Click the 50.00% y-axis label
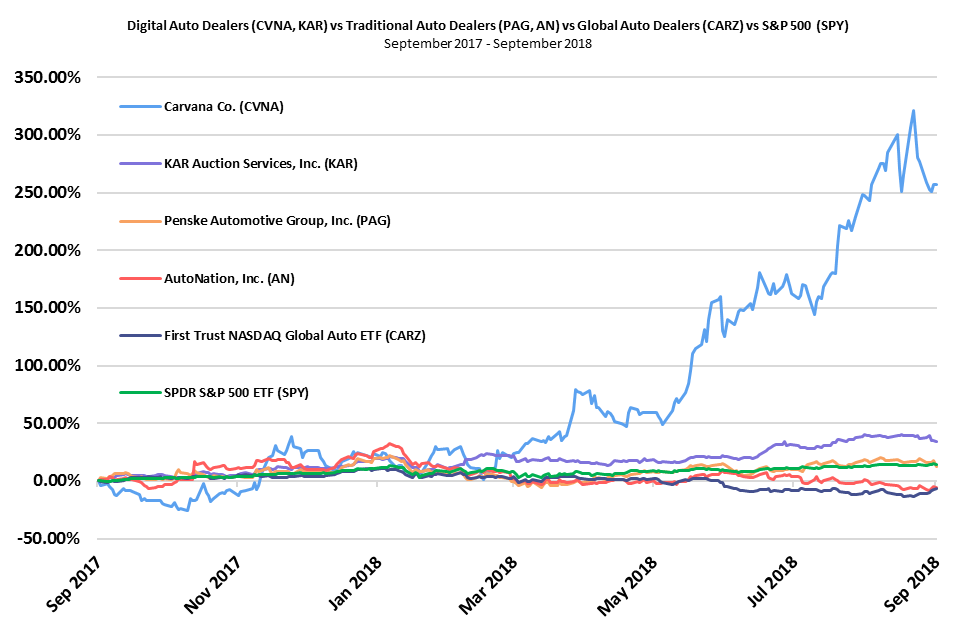975x634 pixels. (52, 423)
